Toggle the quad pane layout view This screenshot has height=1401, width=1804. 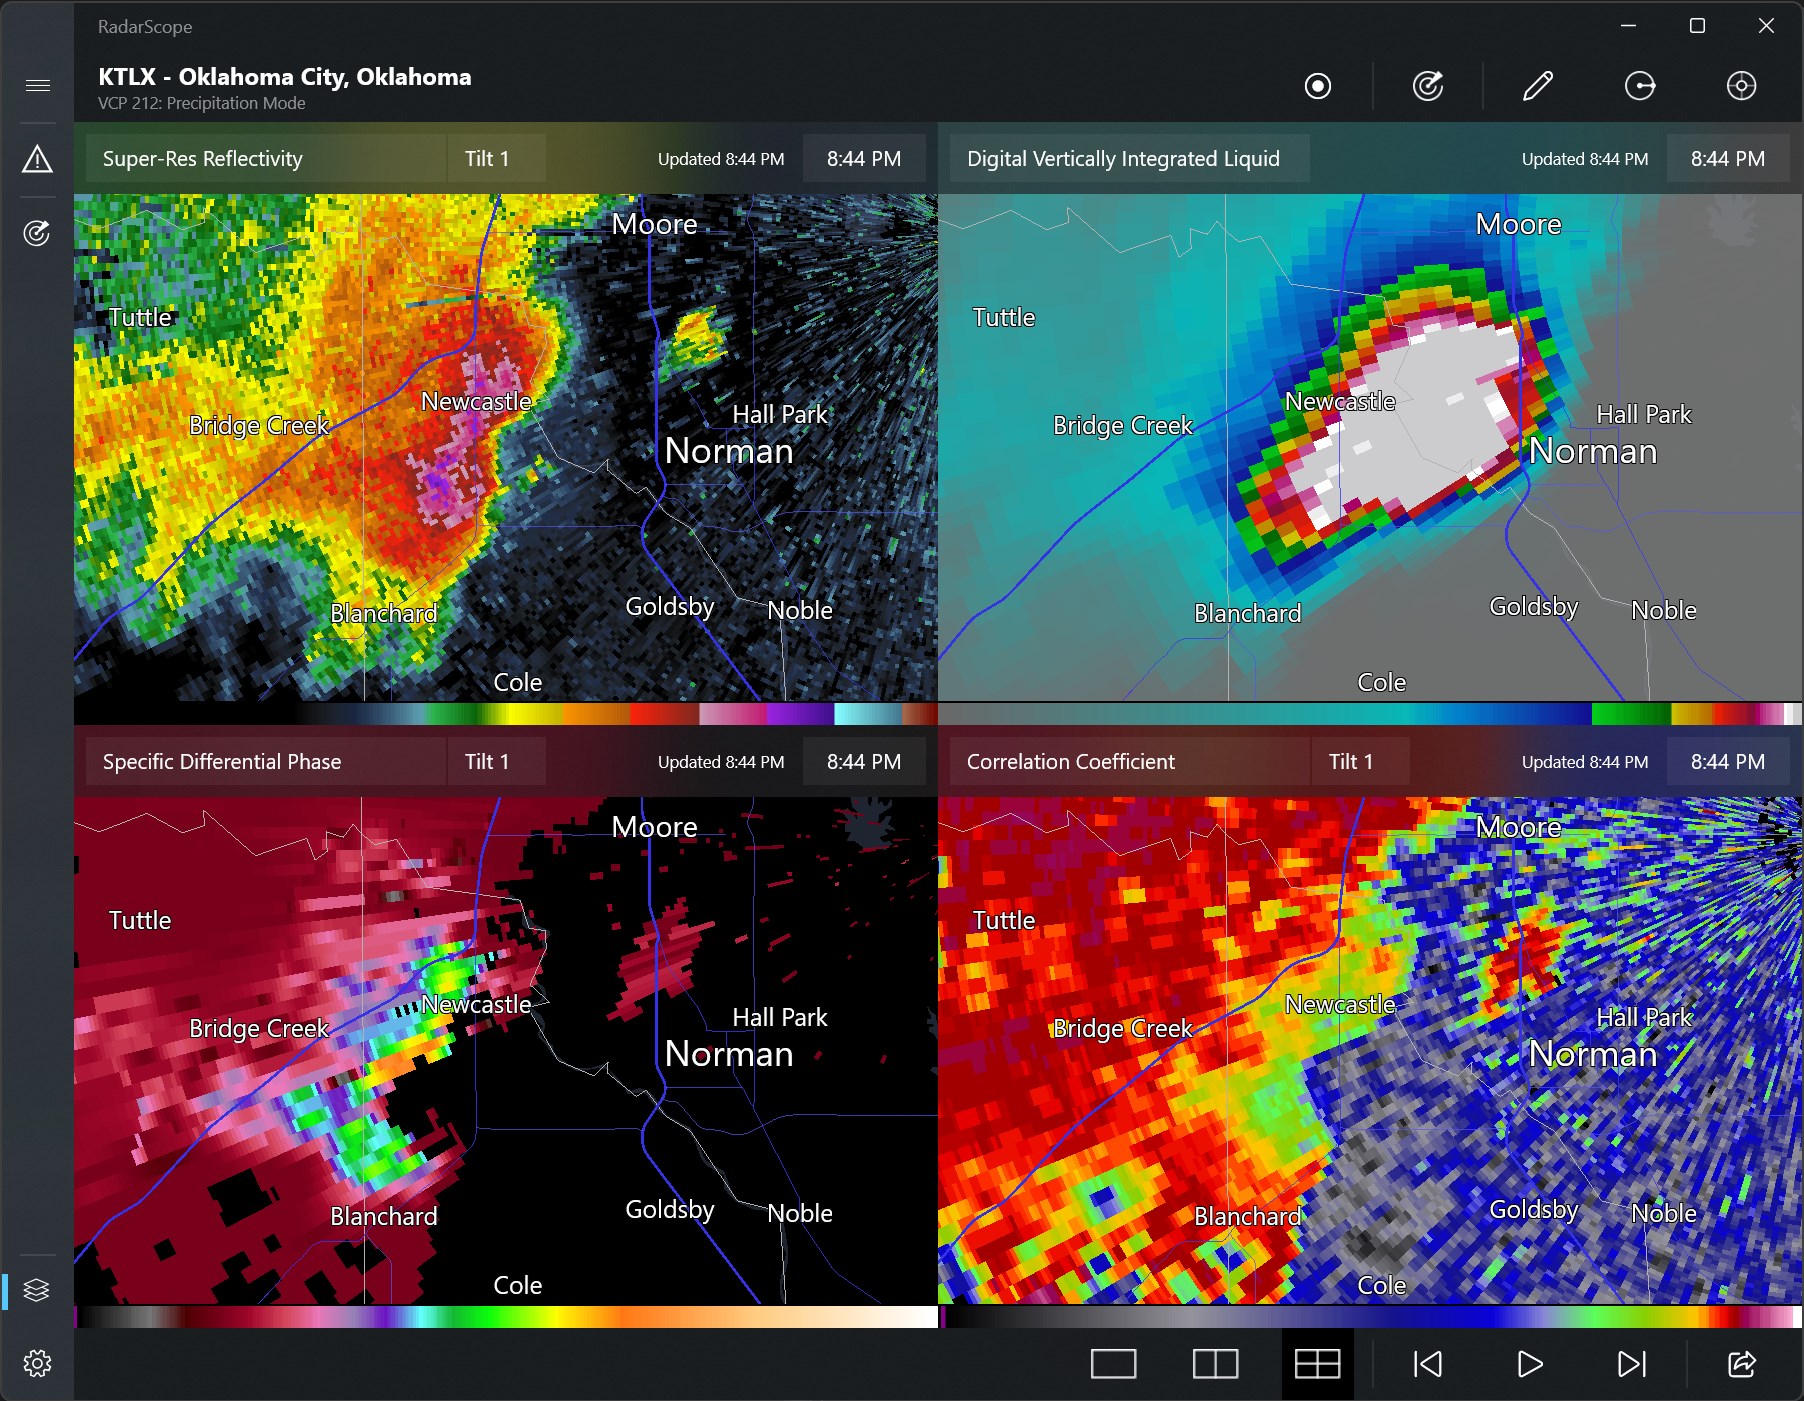(1319, 1363)
